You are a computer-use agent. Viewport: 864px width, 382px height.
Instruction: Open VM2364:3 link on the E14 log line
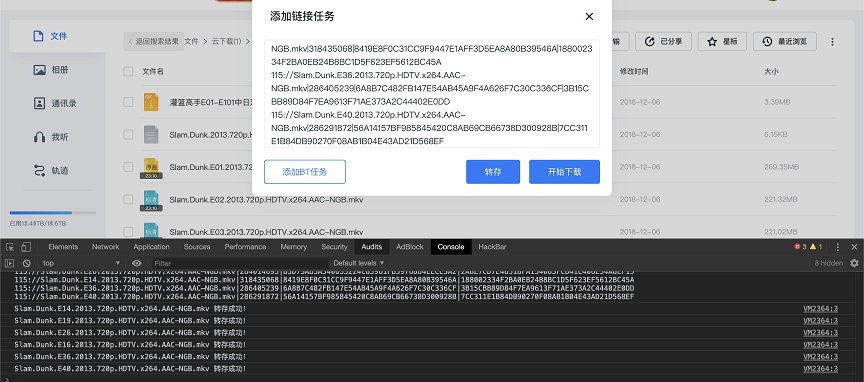coord(820,308)
